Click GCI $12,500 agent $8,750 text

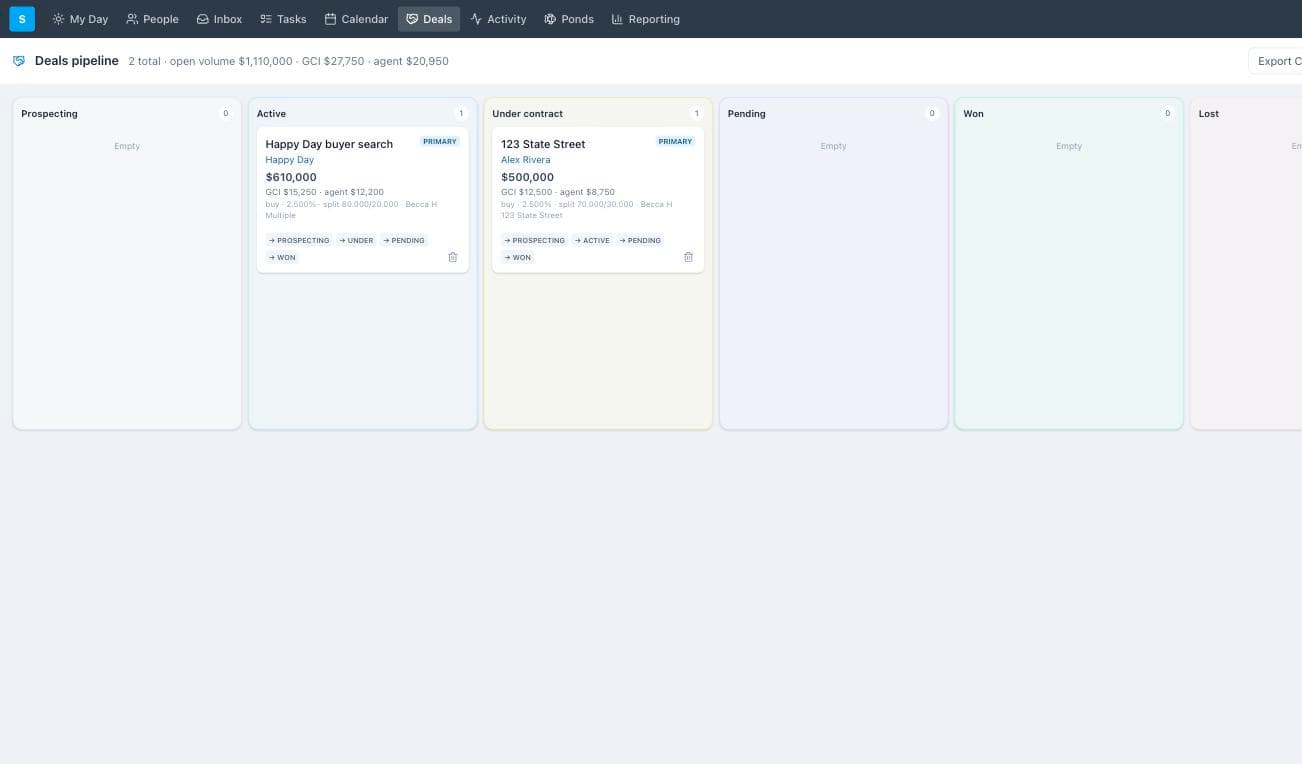click(x=558, y=192)
